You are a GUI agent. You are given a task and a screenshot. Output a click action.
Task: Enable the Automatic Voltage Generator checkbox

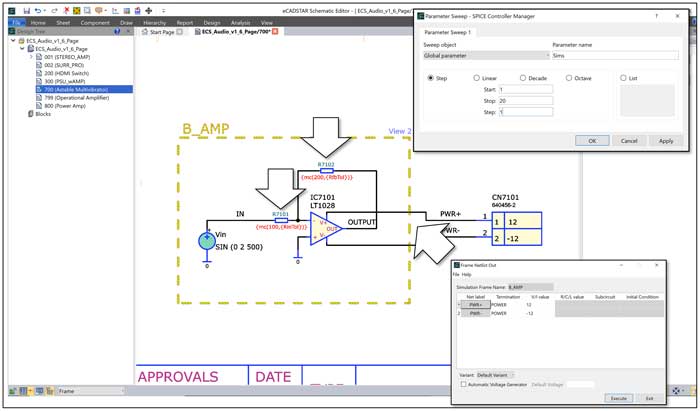coord(463,384)
